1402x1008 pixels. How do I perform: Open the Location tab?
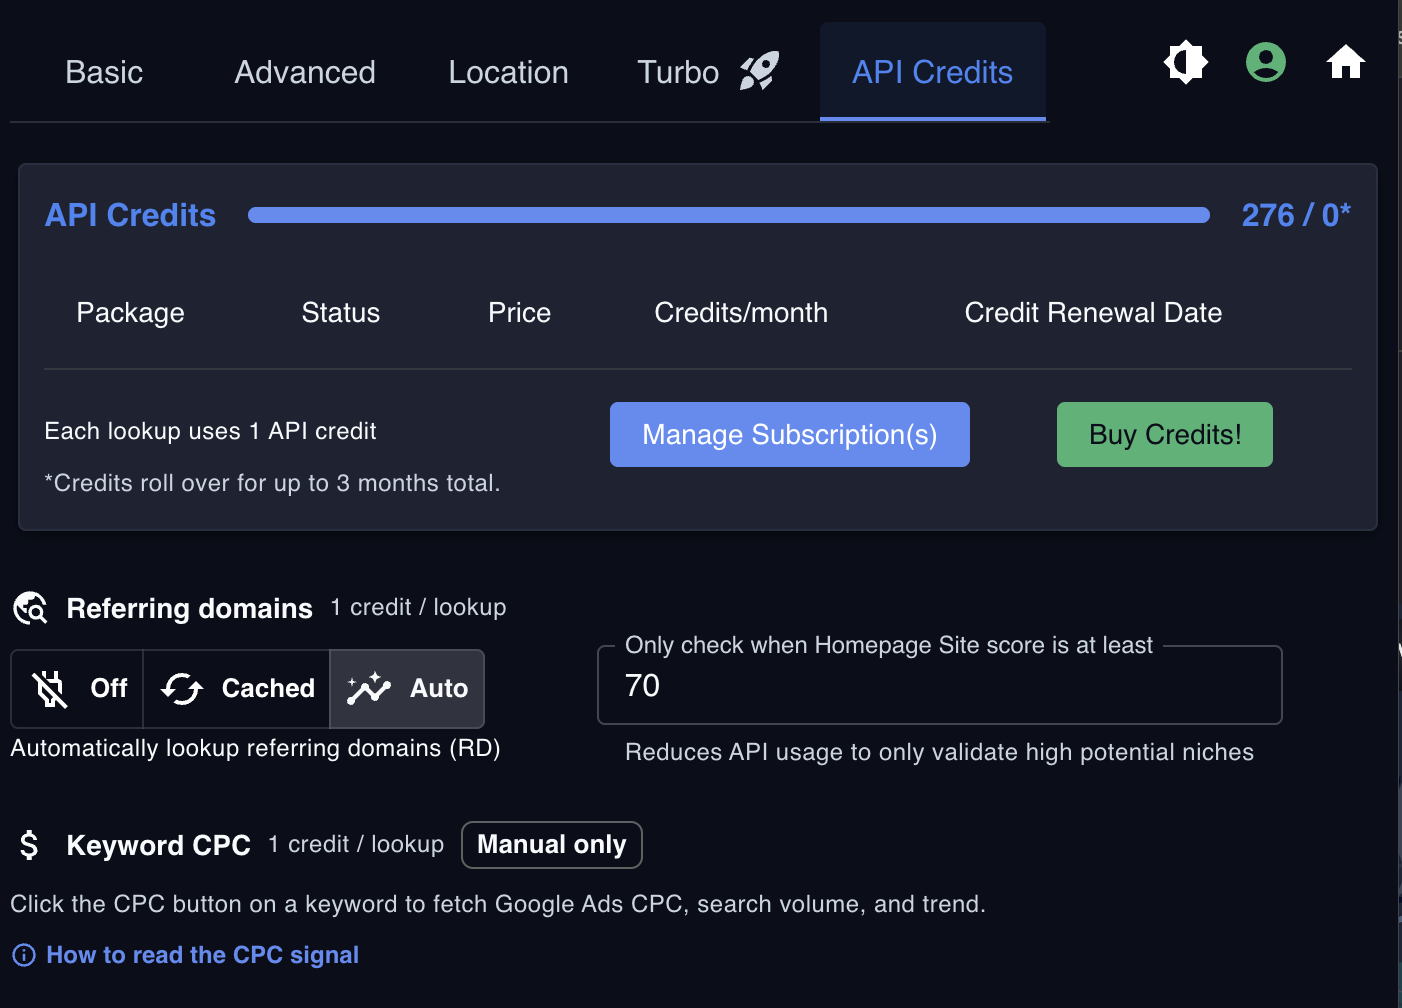[x=508, y=72]
